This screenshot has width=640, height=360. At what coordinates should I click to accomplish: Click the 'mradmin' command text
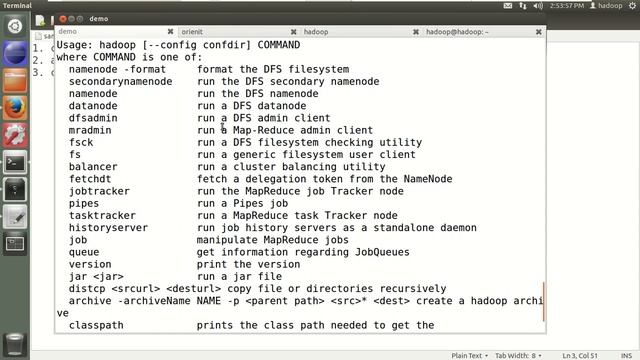point(90,130)
